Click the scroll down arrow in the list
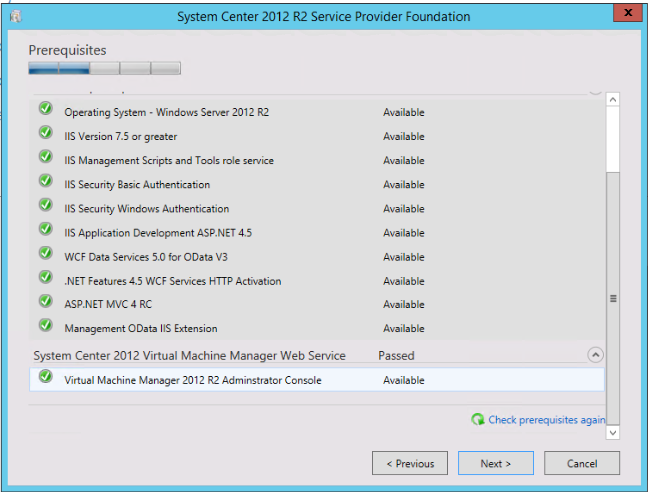The image size is (648, 492). (613, 432)
